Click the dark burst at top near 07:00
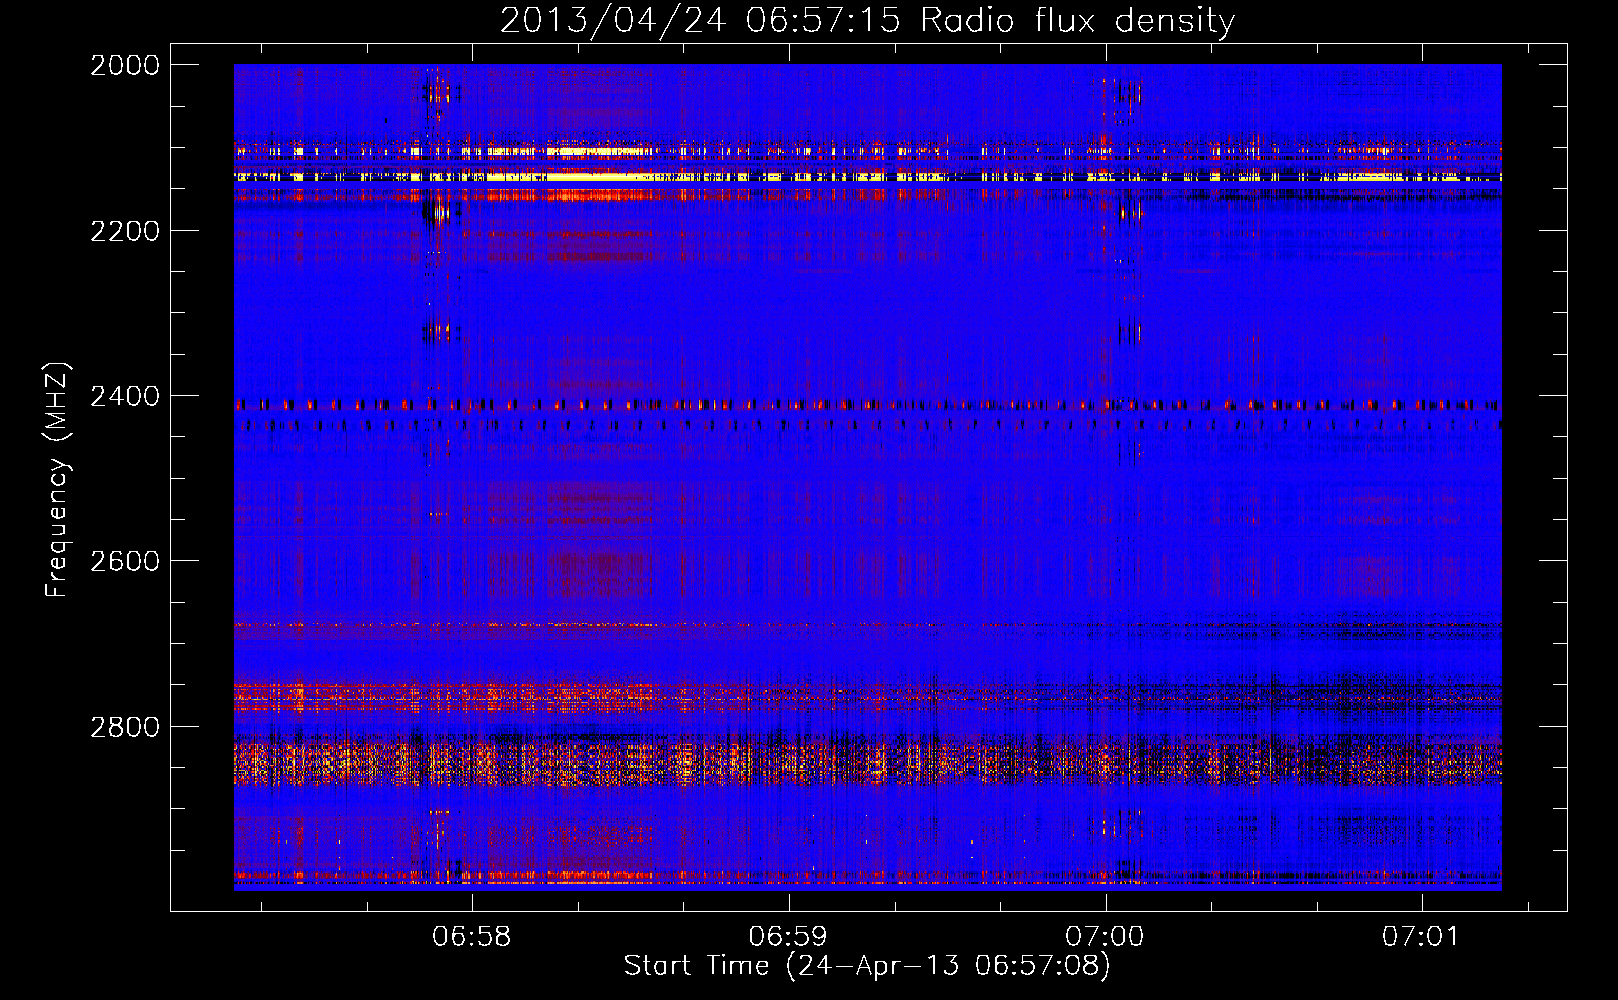The width and height of the screenshot is (1618, 1000). pyautogui.click(x=1122, y=96)
